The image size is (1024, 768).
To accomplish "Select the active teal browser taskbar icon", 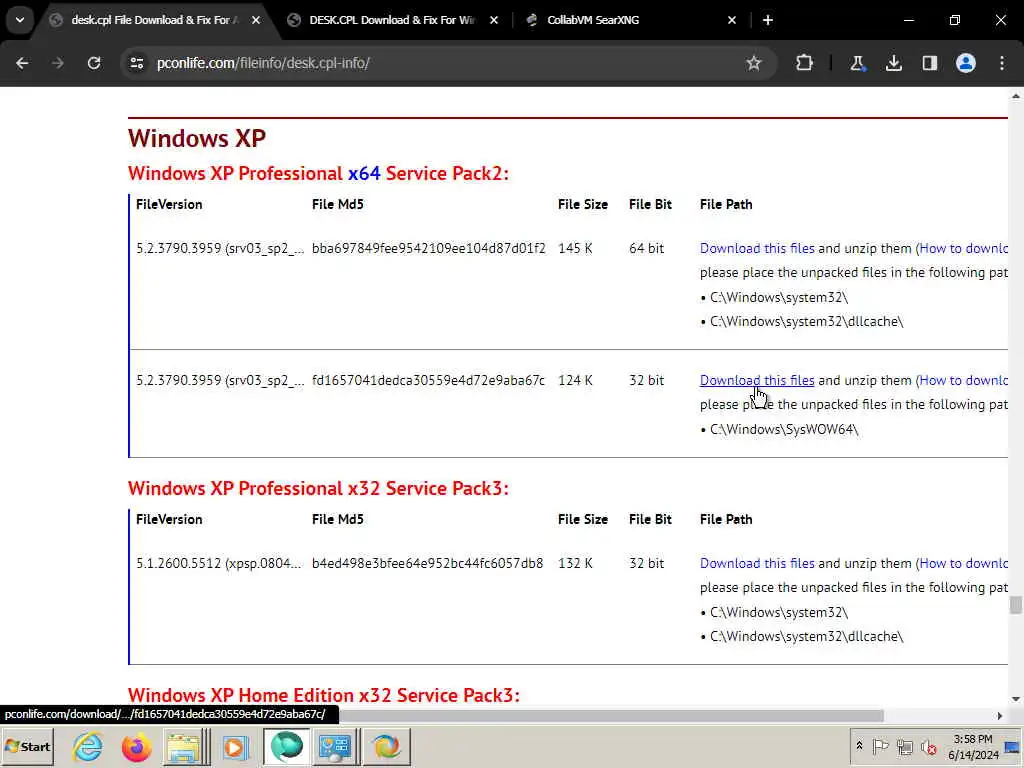I will 287,746.
